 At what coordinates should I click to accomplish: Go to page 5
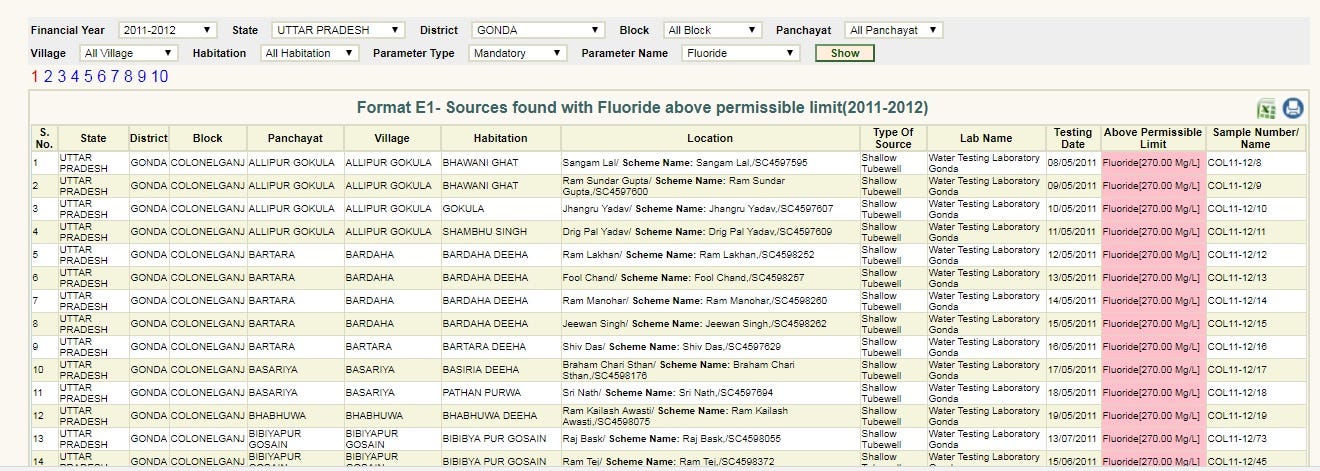coord(88,76)
